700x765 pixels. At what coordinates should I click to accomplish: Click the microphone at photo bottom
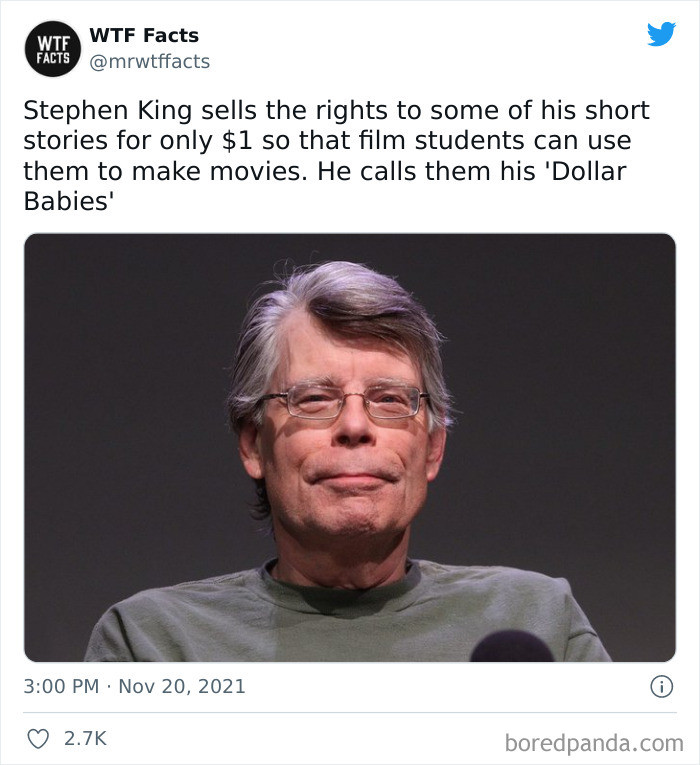point(511,647)
